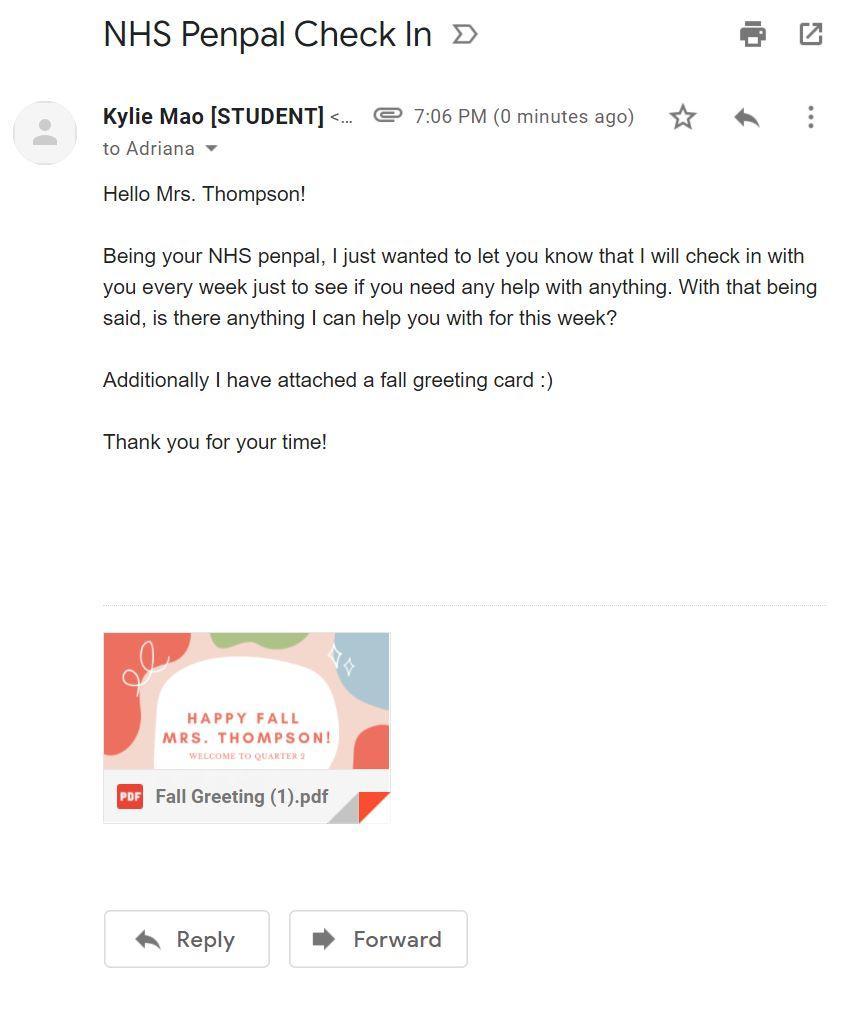Click the red PDF file icon
This screenshot has height=1019, width=848.
130,796
